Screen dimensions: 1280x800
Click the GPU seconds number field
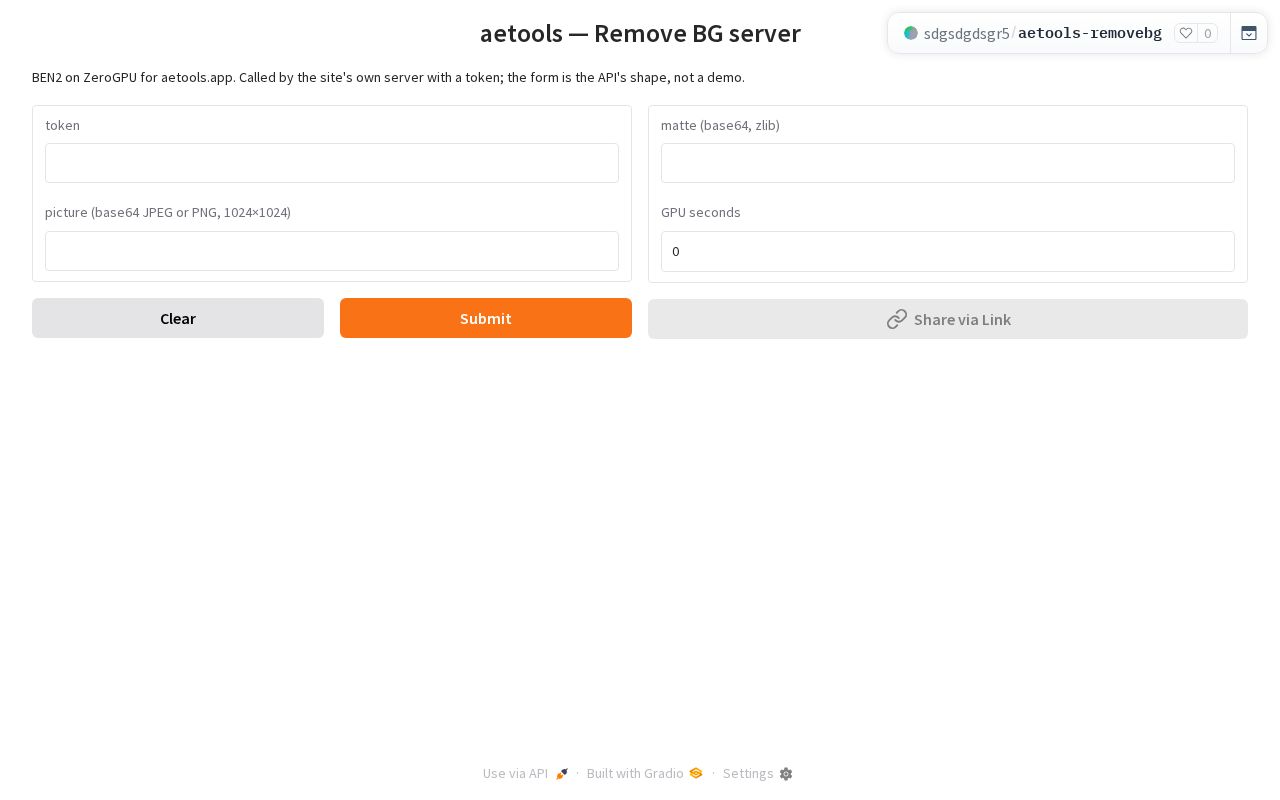pyautogui.click(x=948, y=251)
